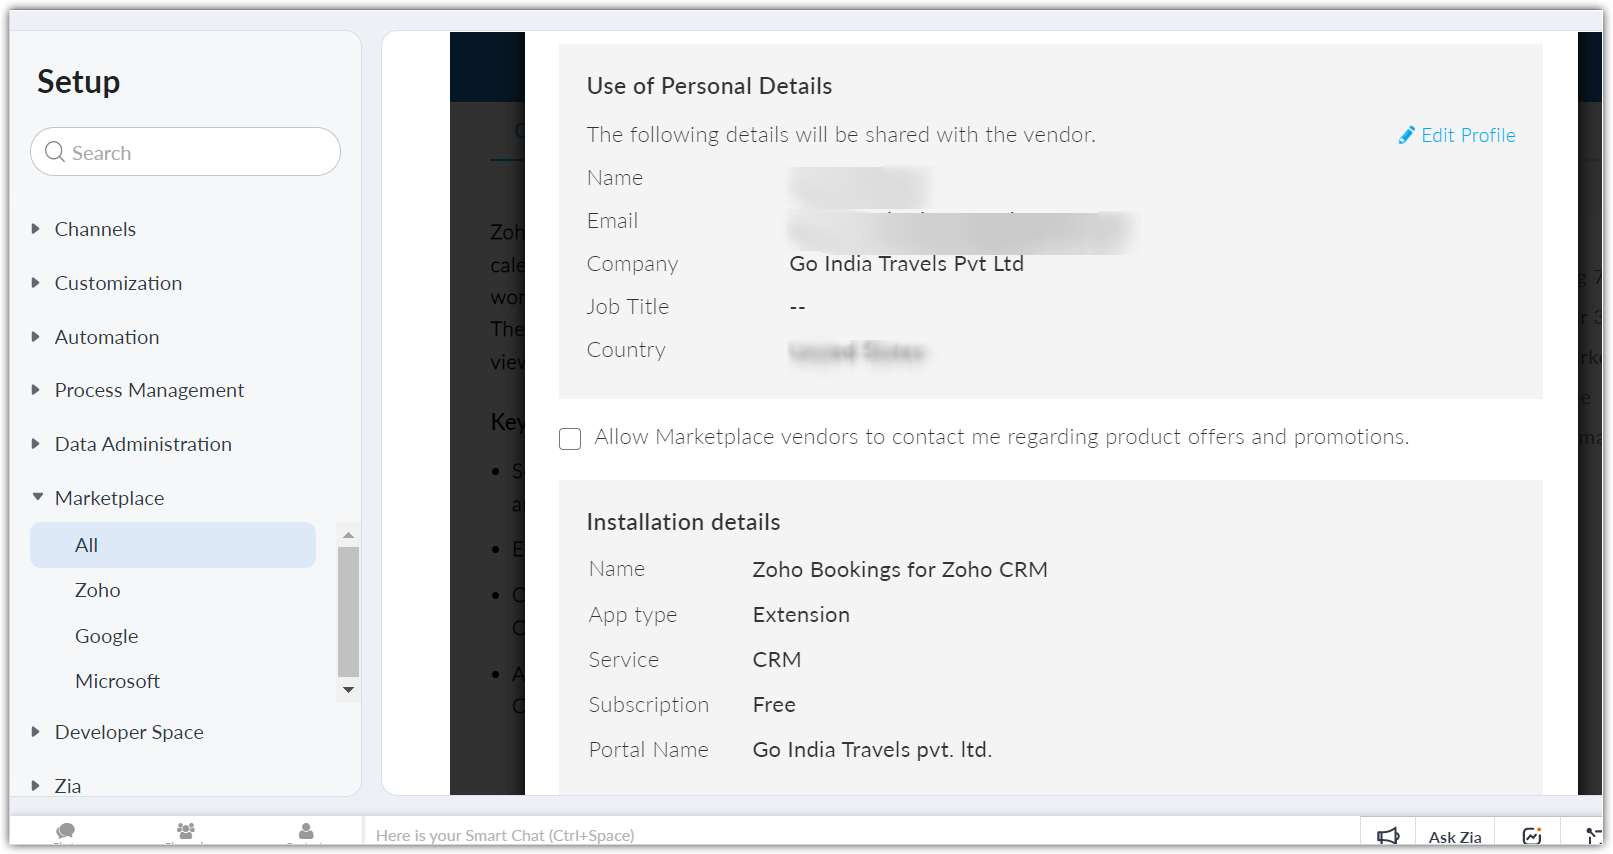The width and height of the screenshot is (1613, 854).
Task: Expand the Automation section arrow
Action: click(x=36, y=337)
